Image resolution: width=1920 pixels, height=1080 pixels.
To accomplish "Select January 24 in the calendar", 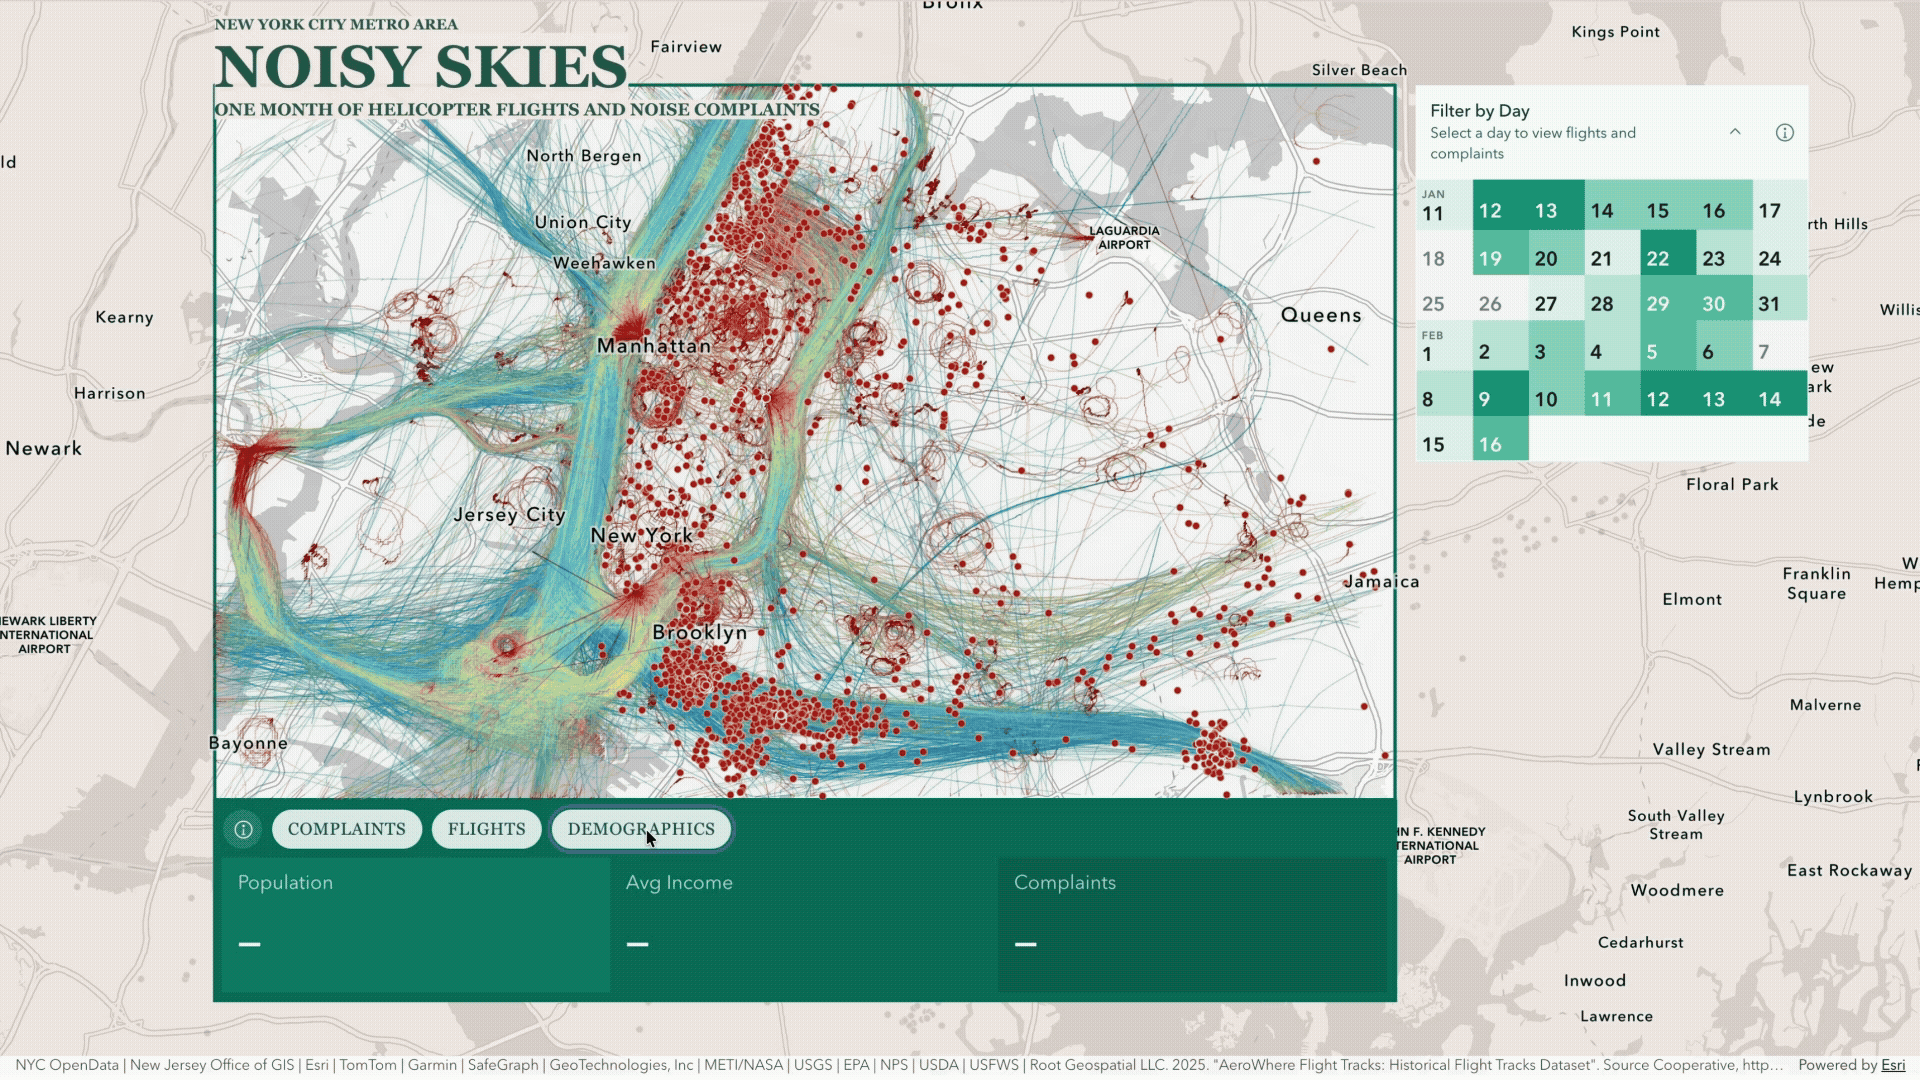I will 1780,253.
